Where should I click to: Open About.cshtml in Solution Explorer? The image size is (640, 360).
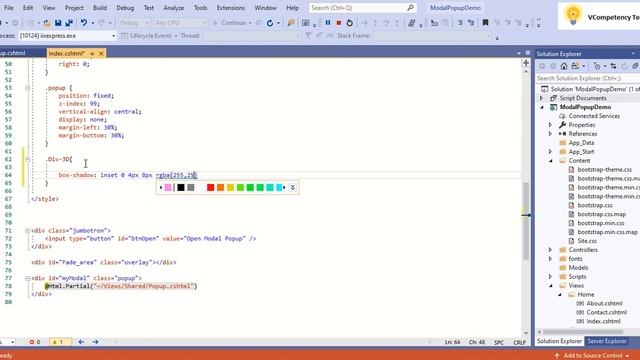604,303
